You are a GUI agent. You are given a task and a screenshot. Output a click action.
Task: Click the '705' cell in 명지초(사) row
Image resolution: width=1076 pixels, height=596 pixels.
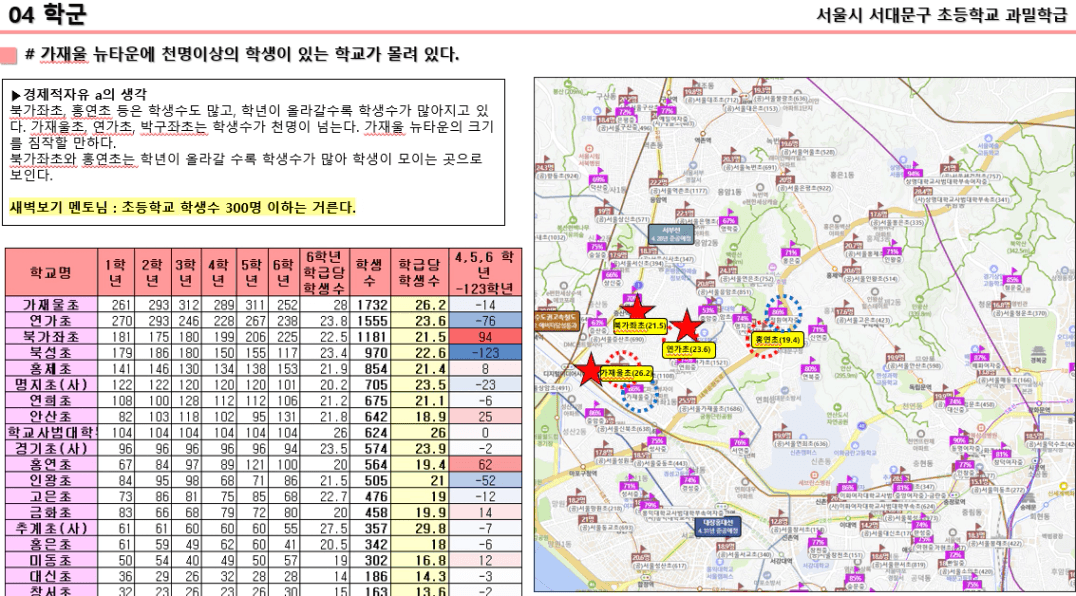(x=371, y=385)
